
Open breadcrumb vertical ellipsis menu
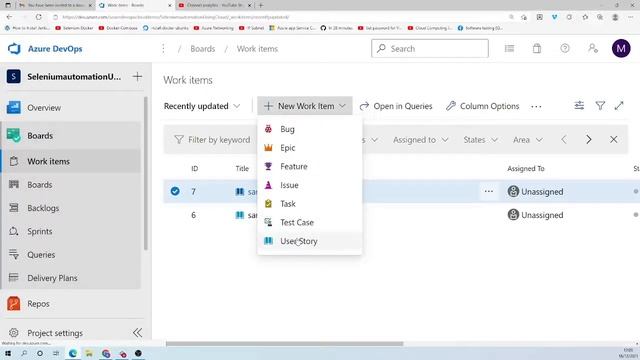coord(163,49)
